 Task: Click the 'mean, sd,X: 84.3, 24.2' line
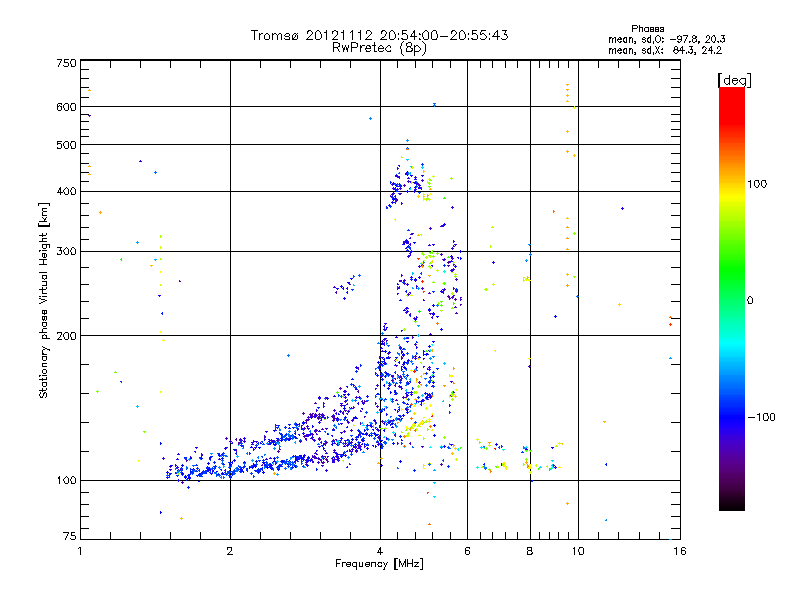coord(665,51)
